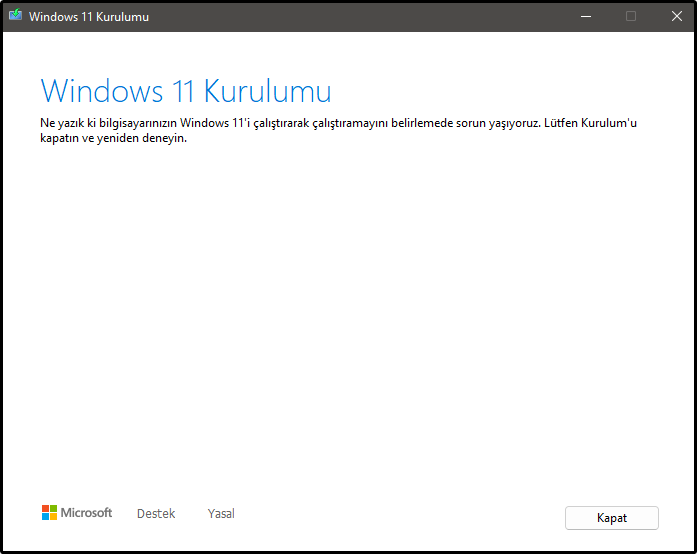
Task: Click the blue Windows 11 Kurulumu heading
Action: coord(186,91)
